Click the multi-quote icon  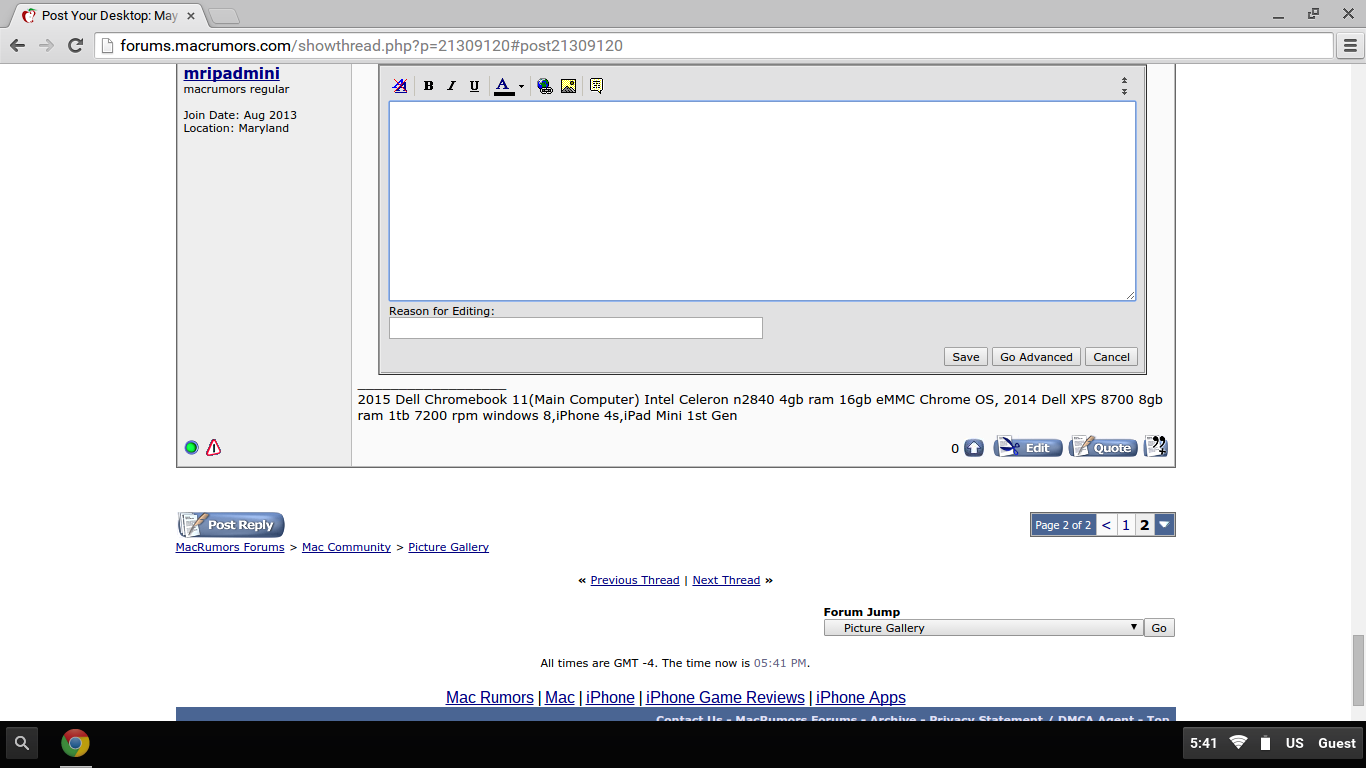(1156, 447)
